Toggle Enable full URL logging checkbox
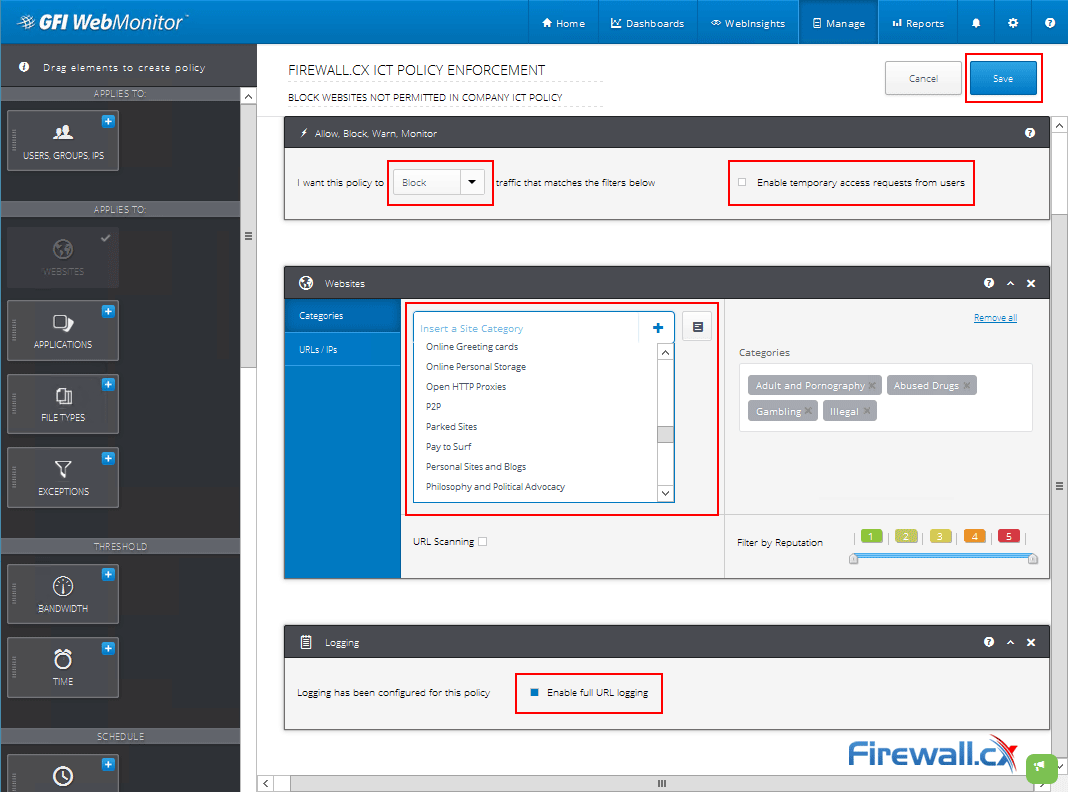 coord(534,692)
